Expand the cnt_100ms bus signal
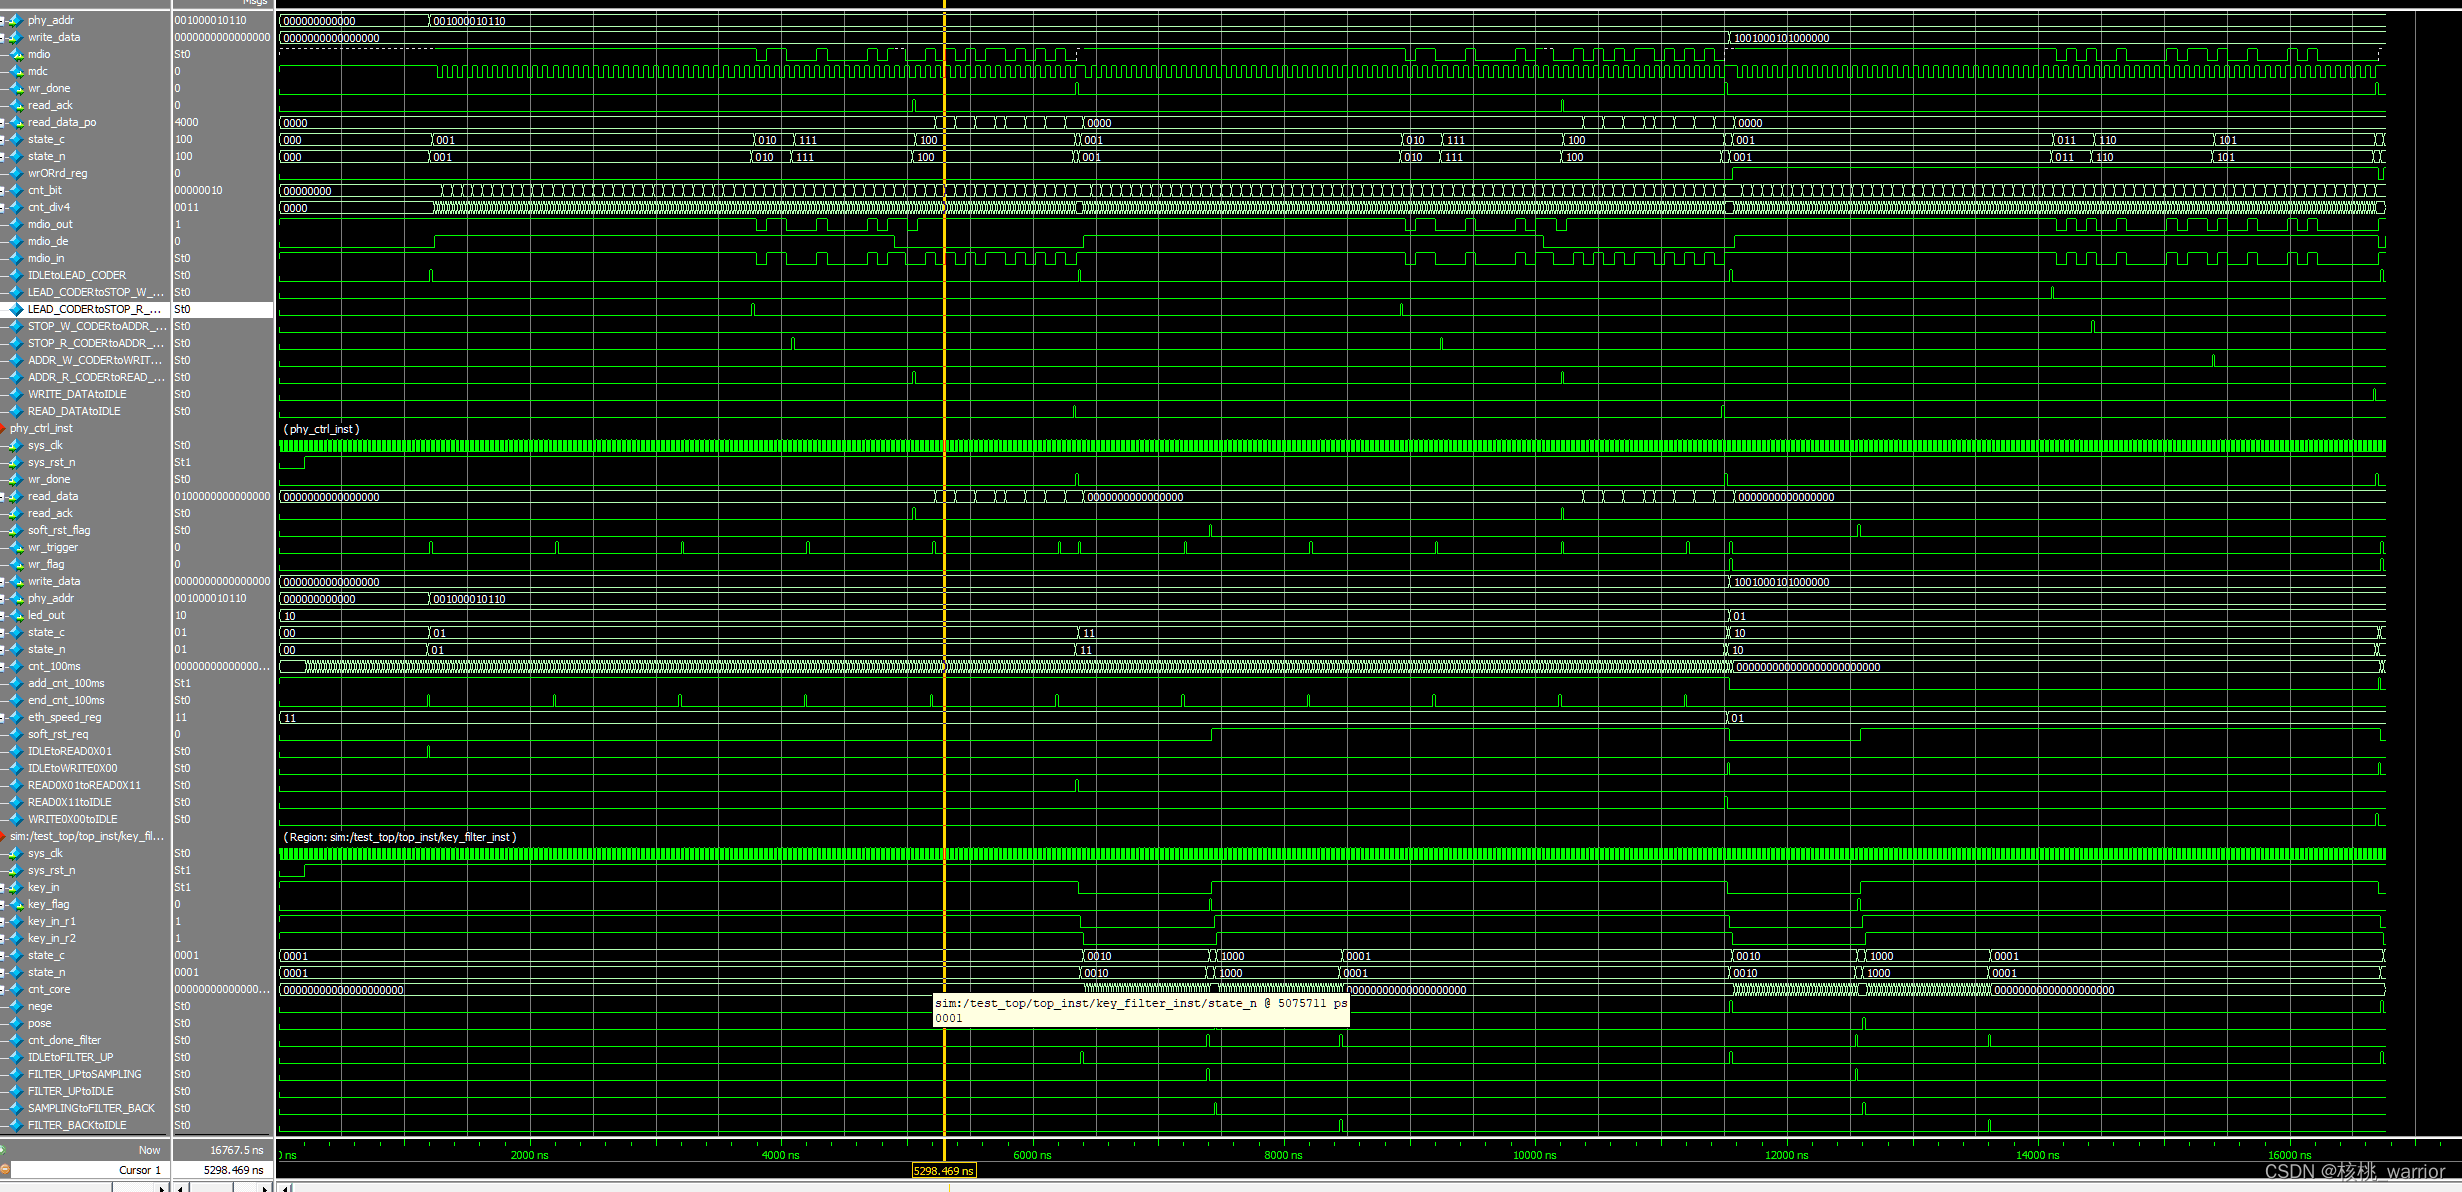Viewport: 2462px width, 1192px height. point(3,666)
